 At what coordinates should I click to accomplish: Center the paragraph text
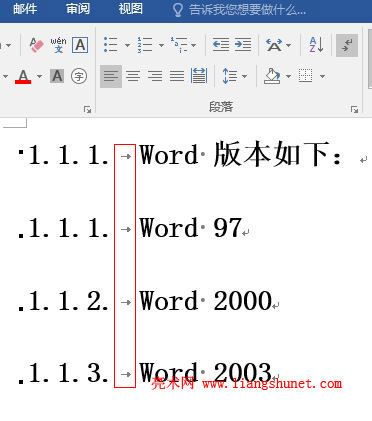click(x=133, y=76)
